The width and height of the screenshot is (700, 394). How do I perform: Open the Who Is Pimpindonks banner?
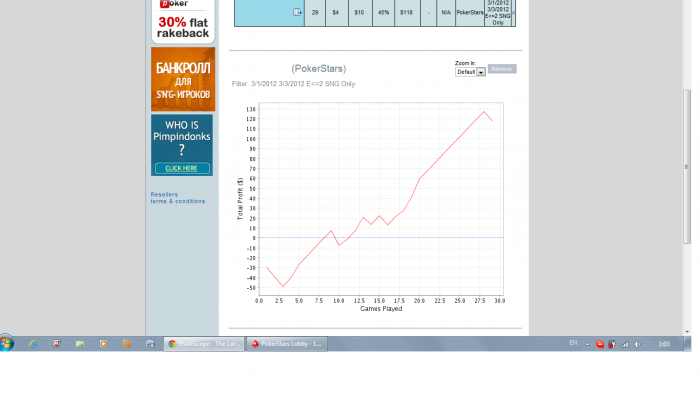click(182, 145)
